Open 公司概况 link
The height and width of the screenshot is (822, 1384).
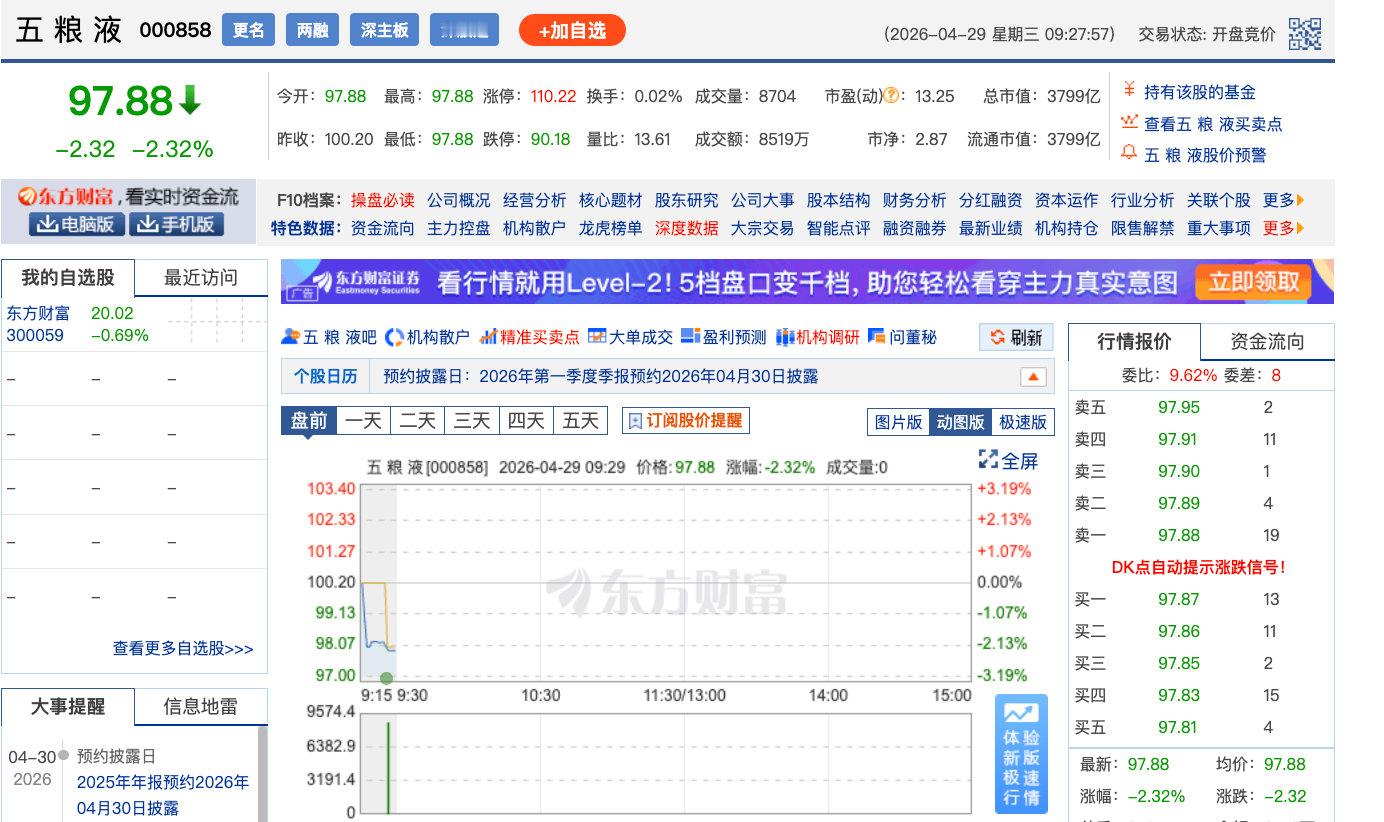[458, 200]
